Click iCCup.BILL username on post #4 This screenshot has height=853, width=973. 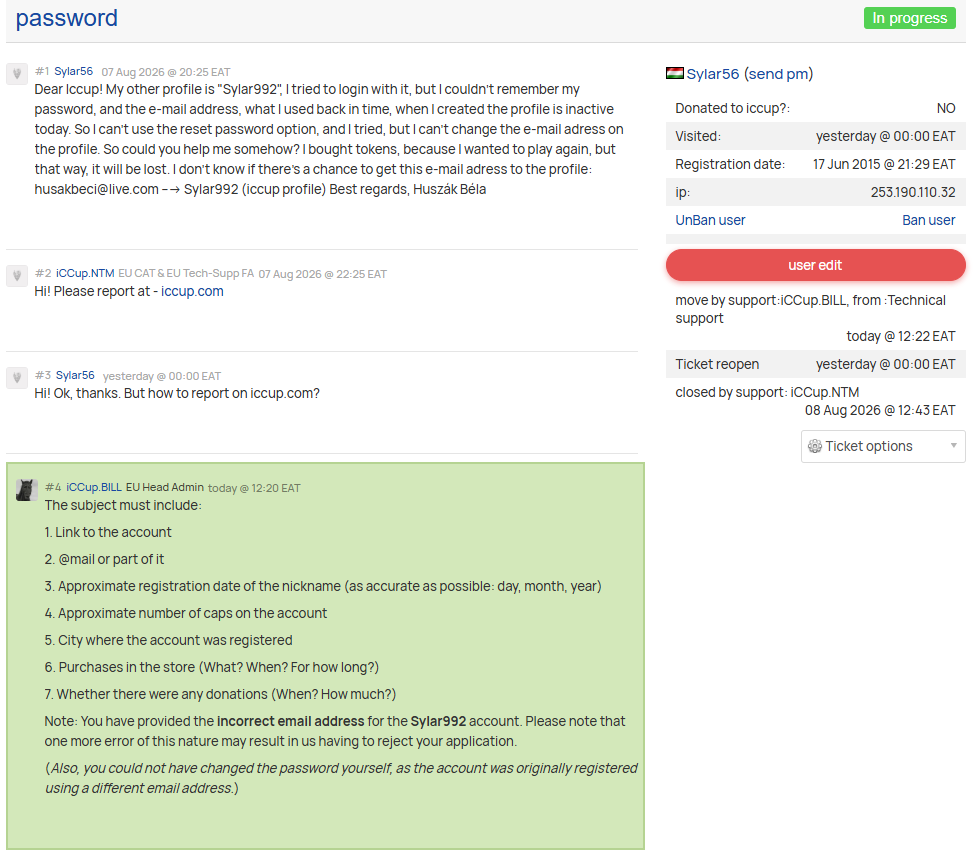[94, 487]
